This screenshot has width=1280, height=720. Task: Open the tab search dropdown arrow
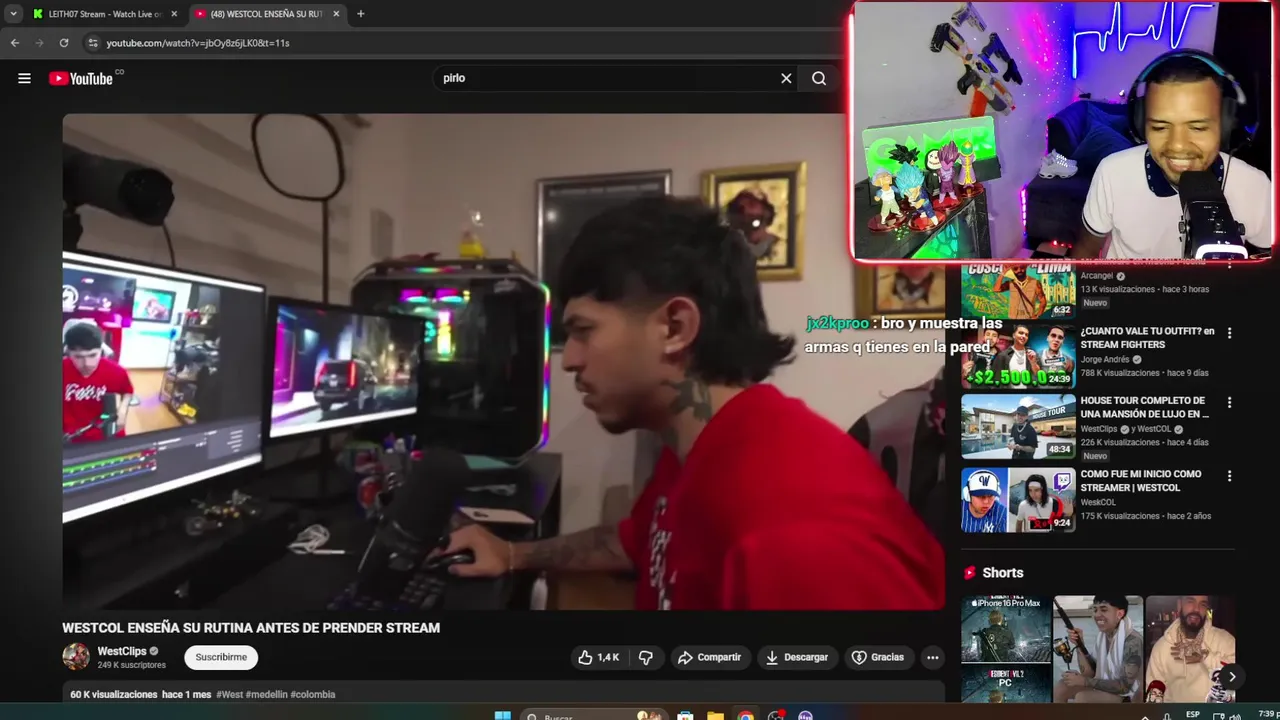tap(13, 14)
